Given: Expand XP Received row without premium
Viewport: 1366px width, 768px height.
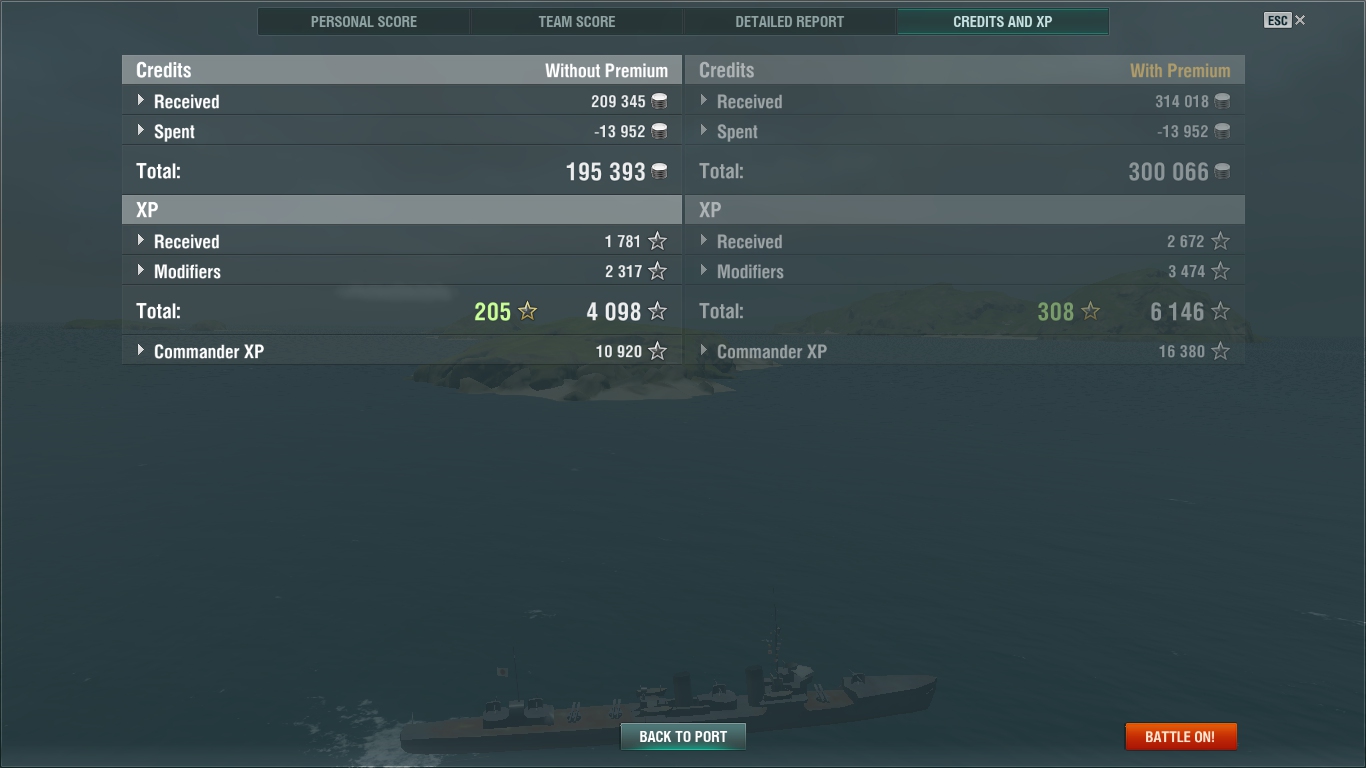Looking at the screenshot, I should pyautogui.click(x=402, y=241).
